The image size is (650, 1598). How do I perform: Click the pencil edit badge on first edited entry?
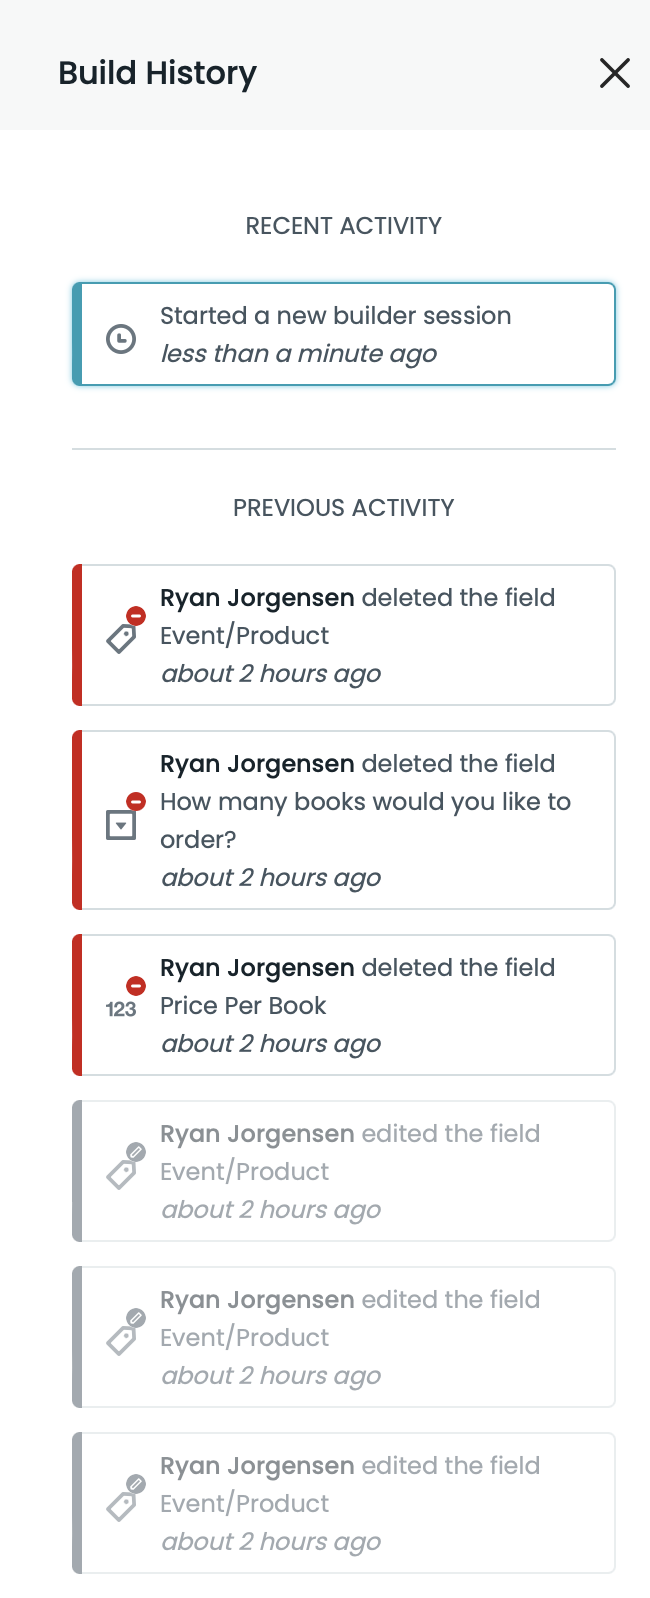point(135,1152)
